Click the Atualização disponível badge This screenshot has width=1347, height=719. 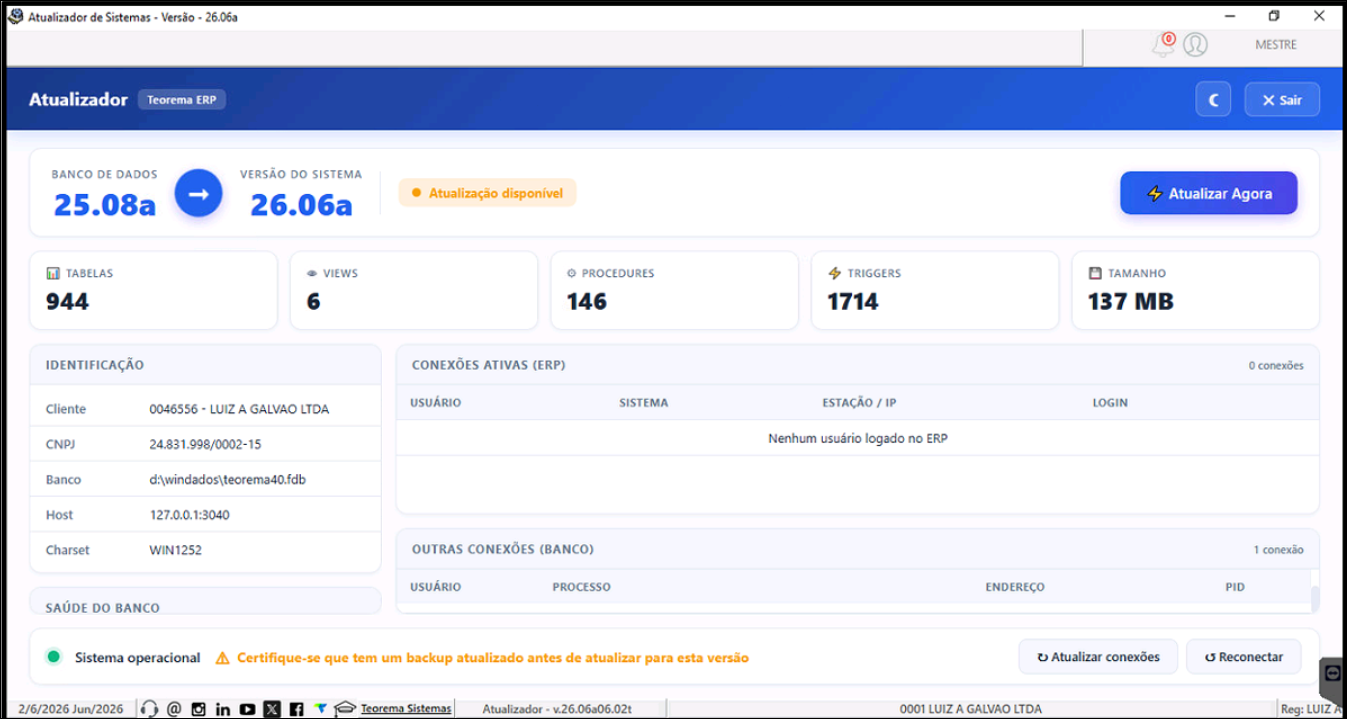click(487, 193)
